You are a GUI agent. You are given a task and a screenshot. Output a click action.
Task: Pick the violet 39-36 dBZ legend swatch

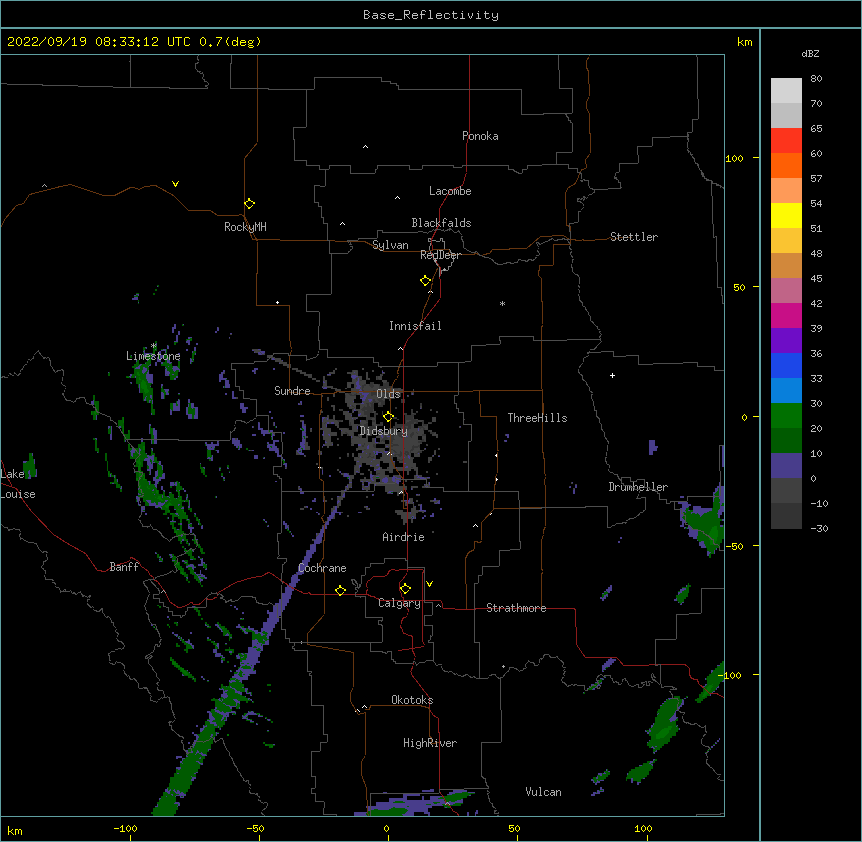(786, 341)
